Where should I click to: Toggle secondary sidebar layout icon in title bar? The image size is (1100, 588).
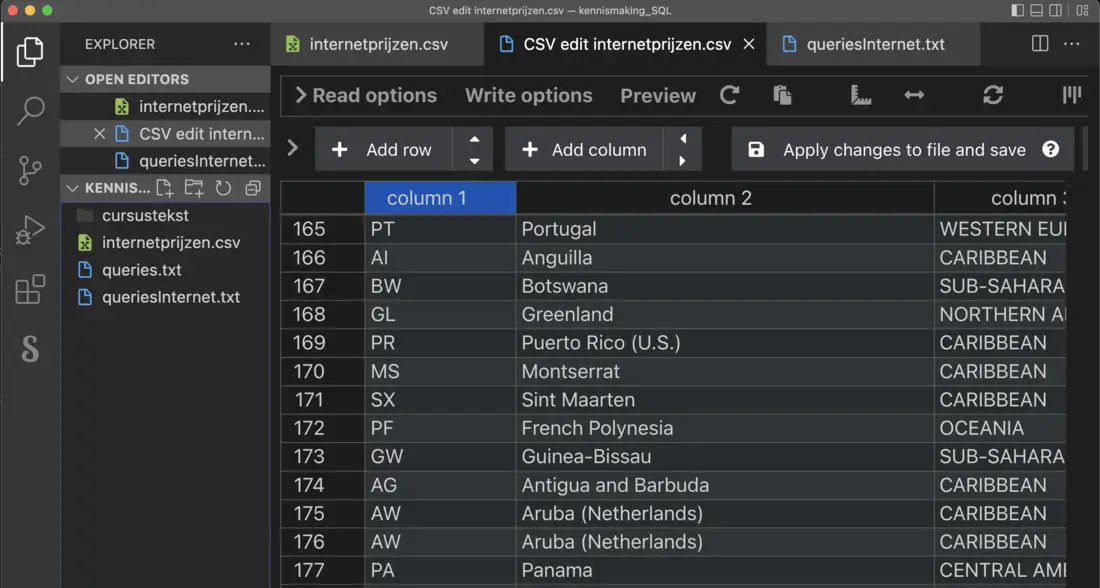pos(1056,11)
